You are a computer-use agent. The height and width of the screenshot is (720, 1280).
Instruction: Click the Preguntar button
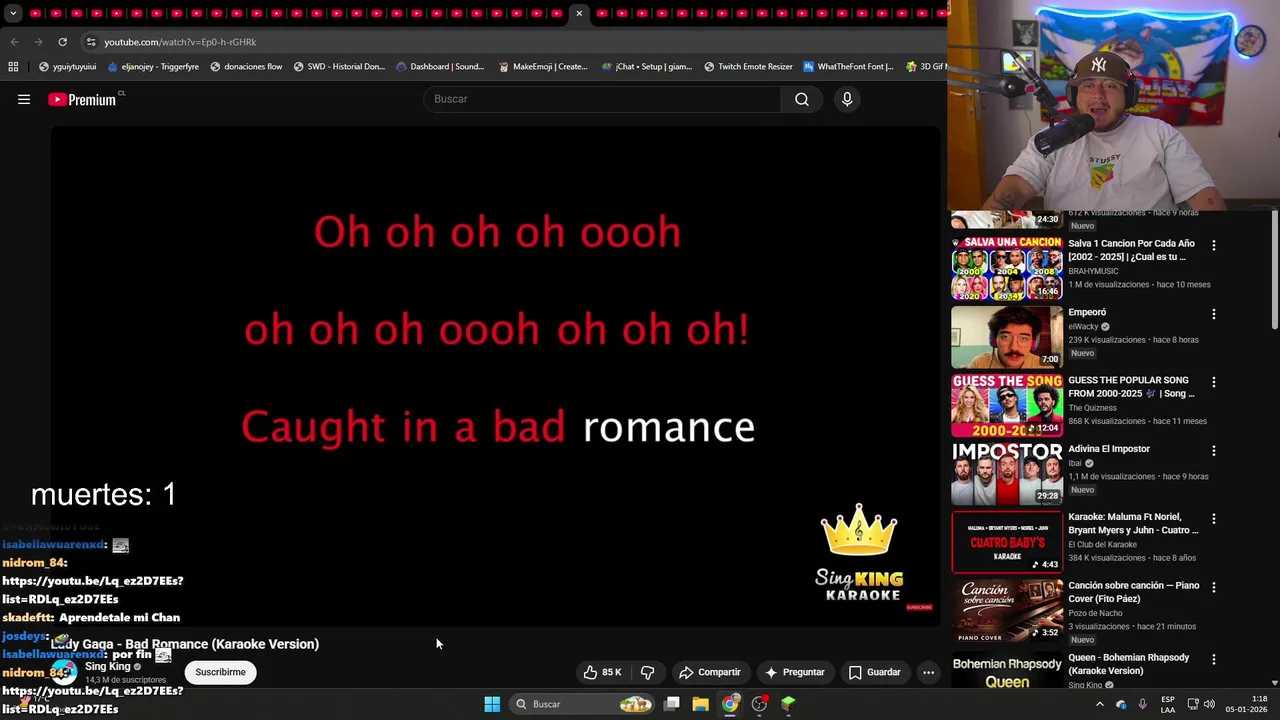coord(794,672)
